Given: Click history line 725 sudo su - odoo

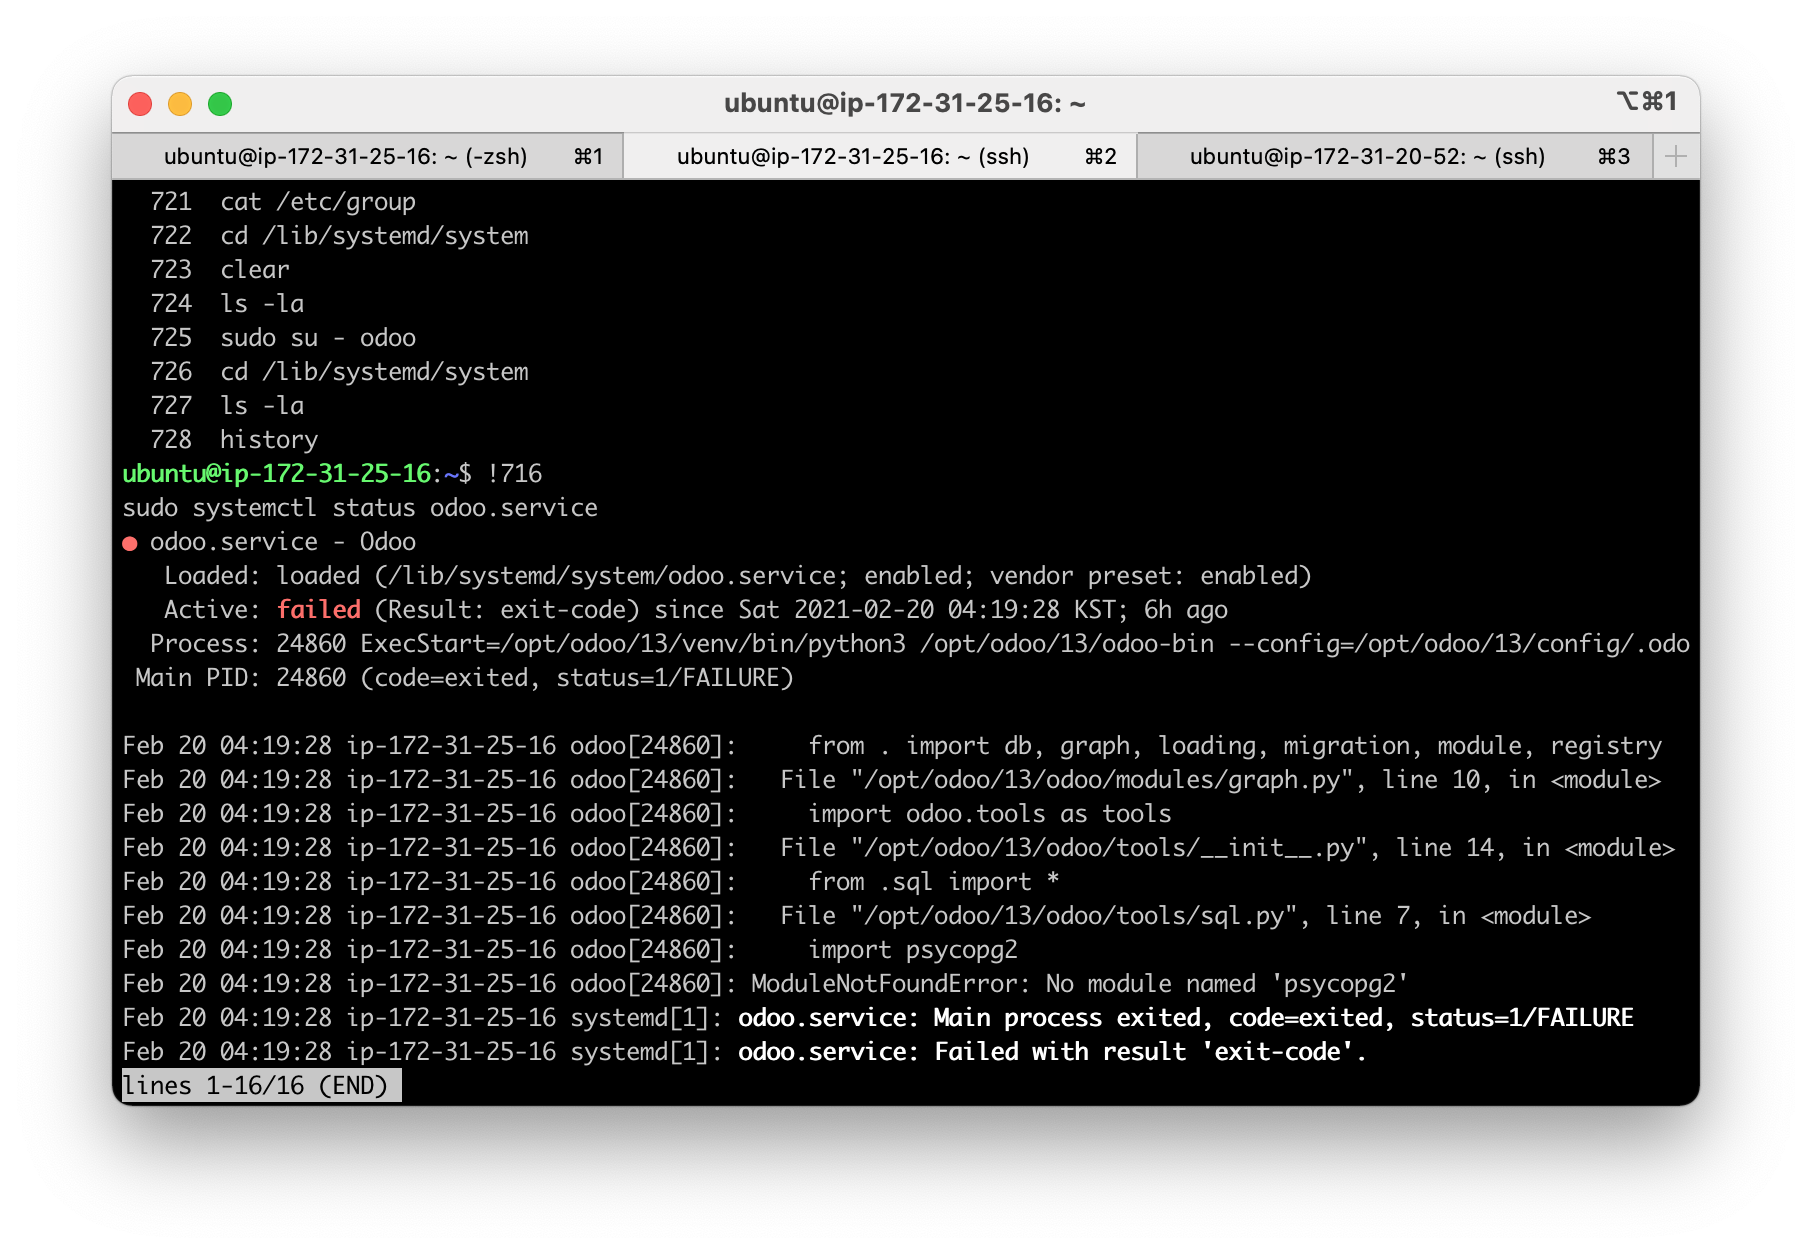Looking at the screenshot, I should click(x=283, y=338).
